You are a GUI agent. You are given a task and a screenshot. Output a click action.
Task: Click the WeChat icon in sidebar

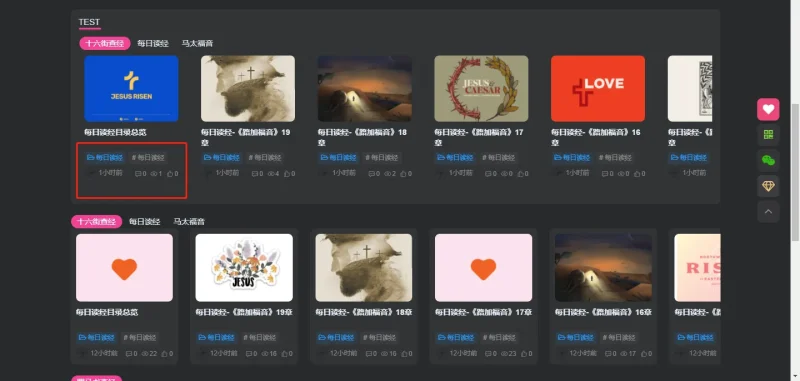click(768, 161)
